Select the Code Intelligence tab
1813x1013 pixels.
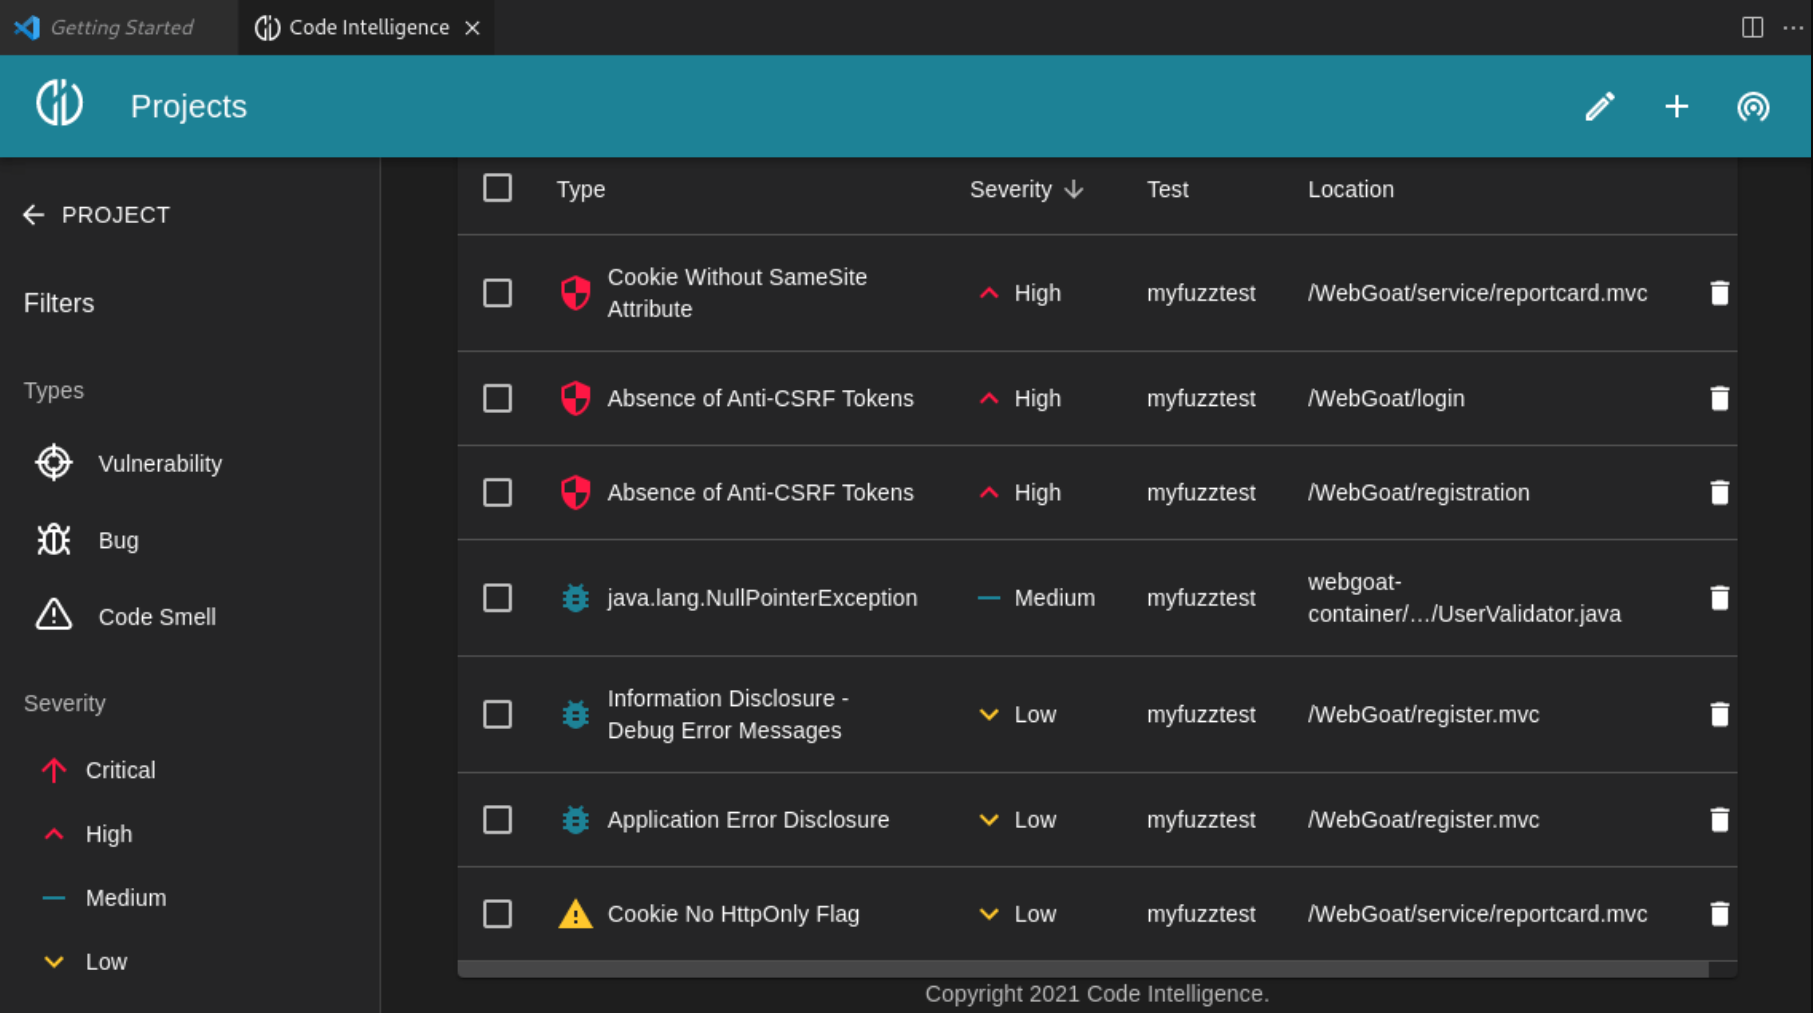point(368,27)
